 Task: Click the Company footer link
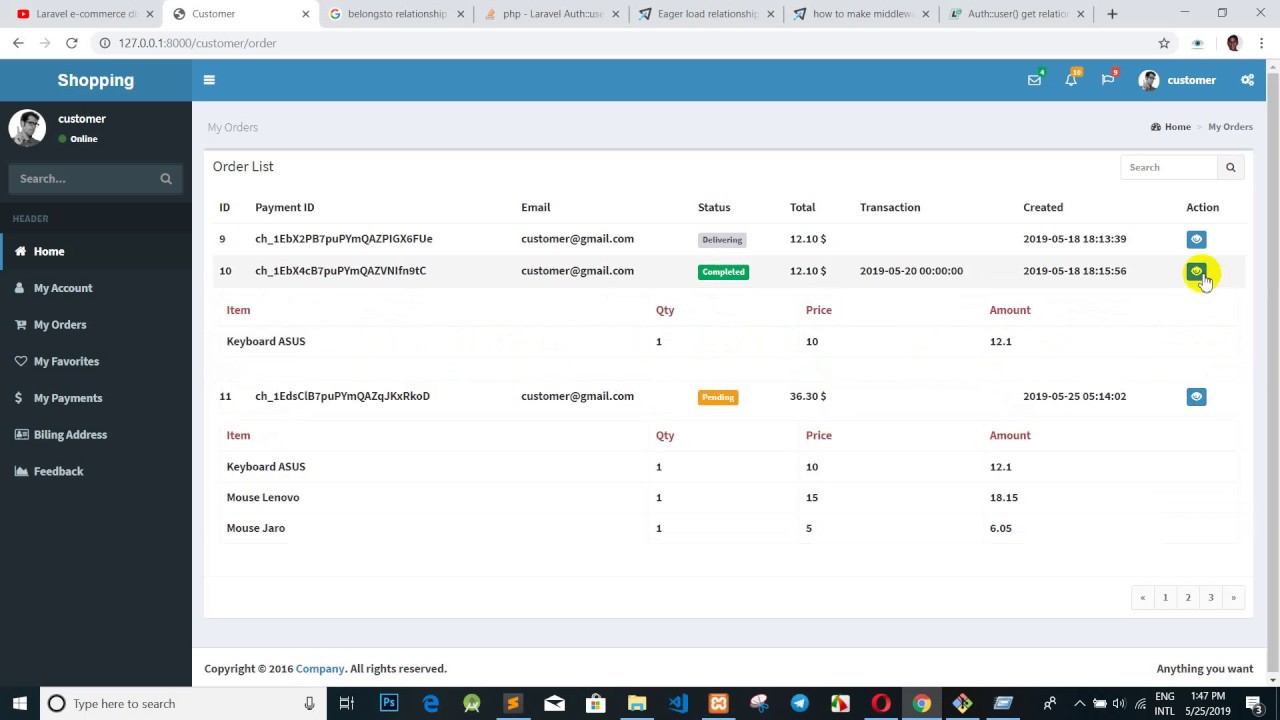coord(320,669)
